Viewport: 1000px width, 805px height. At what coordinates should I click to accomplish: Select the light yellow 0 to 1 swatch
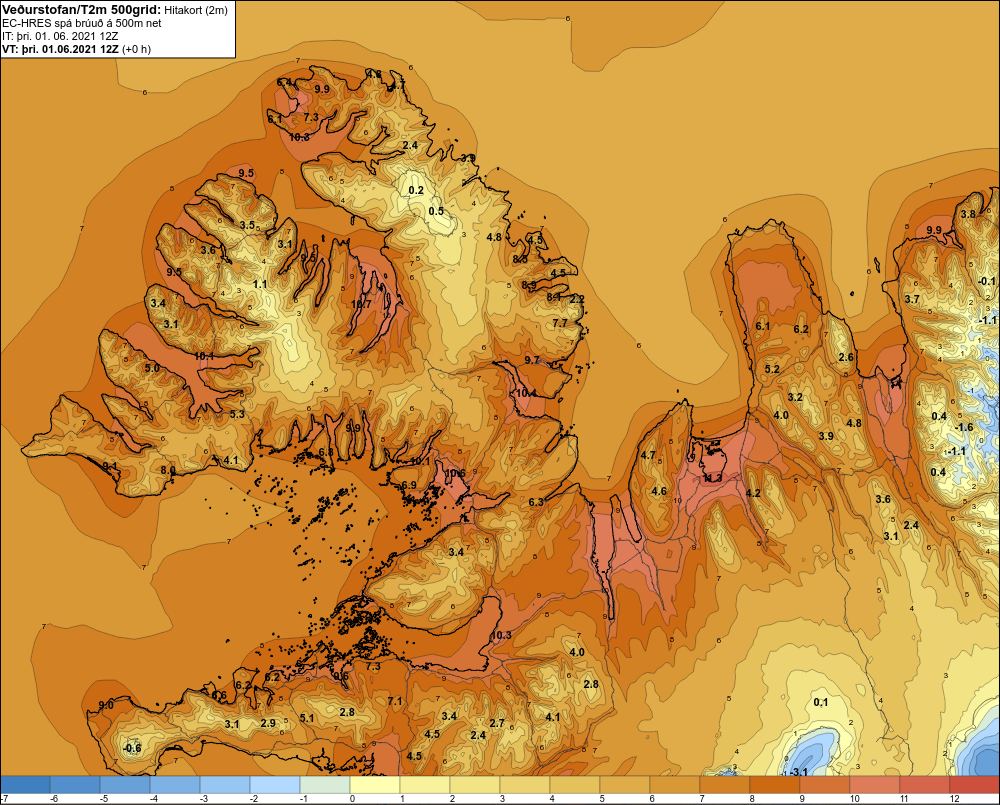click(375, 785)
